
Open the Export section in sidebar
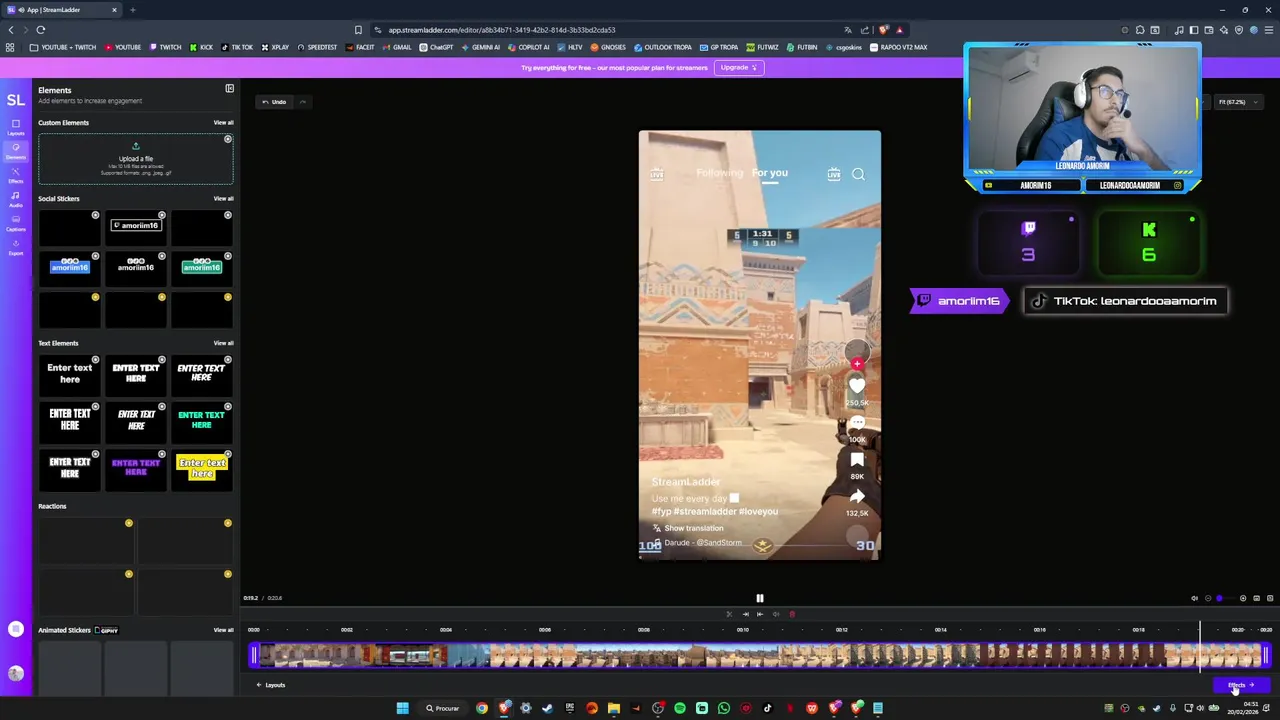16,247
